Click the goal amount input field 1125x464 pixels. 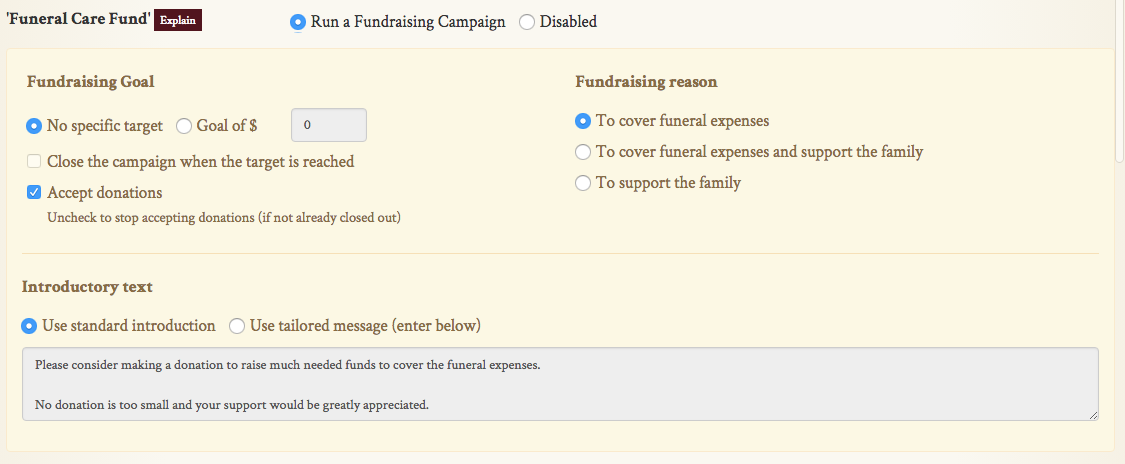coord(328,125)
